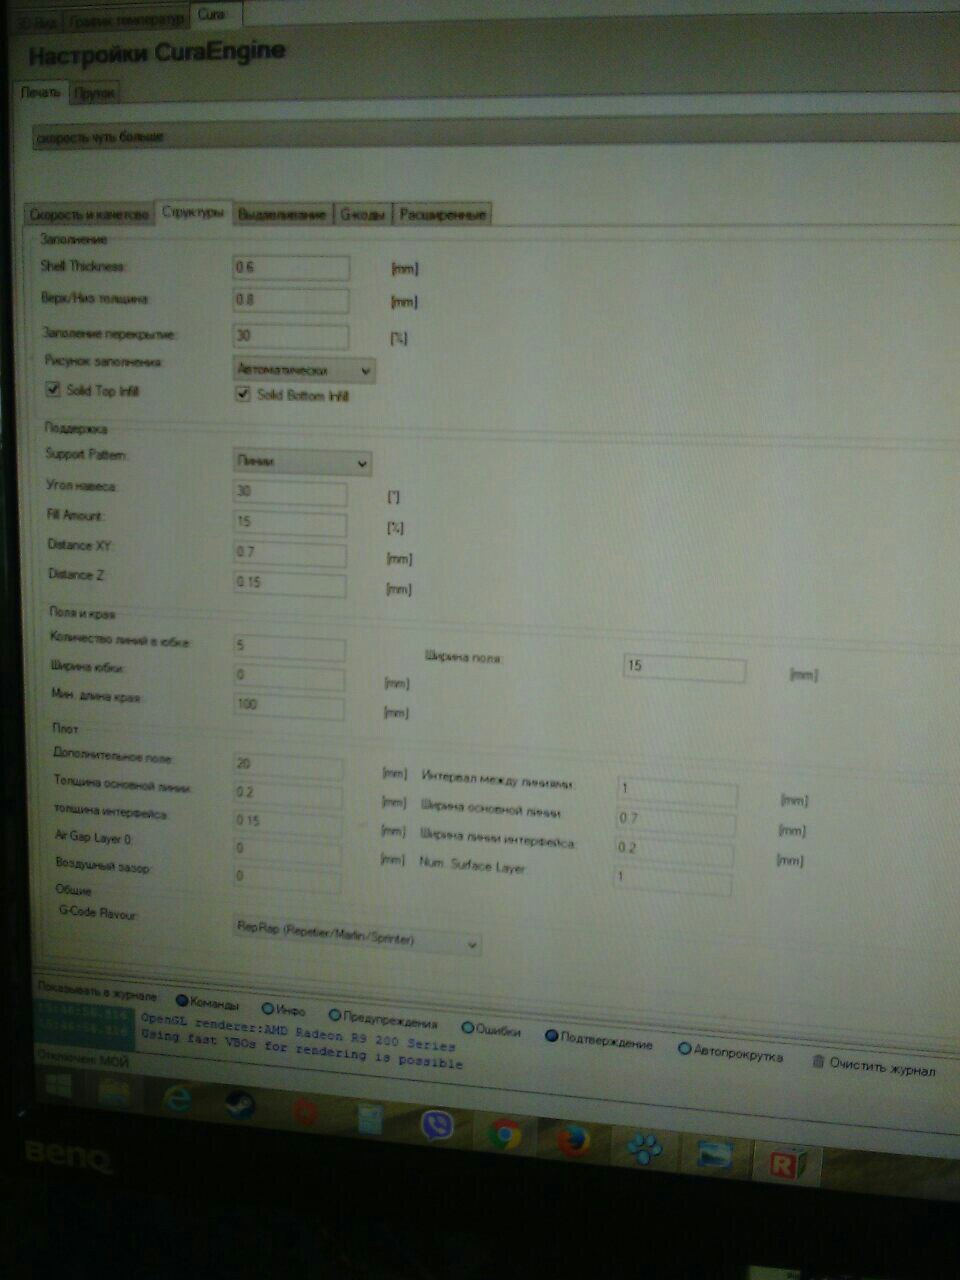
Task: Open the Support Pattern dropdown
Action: [x=302, y=462]
